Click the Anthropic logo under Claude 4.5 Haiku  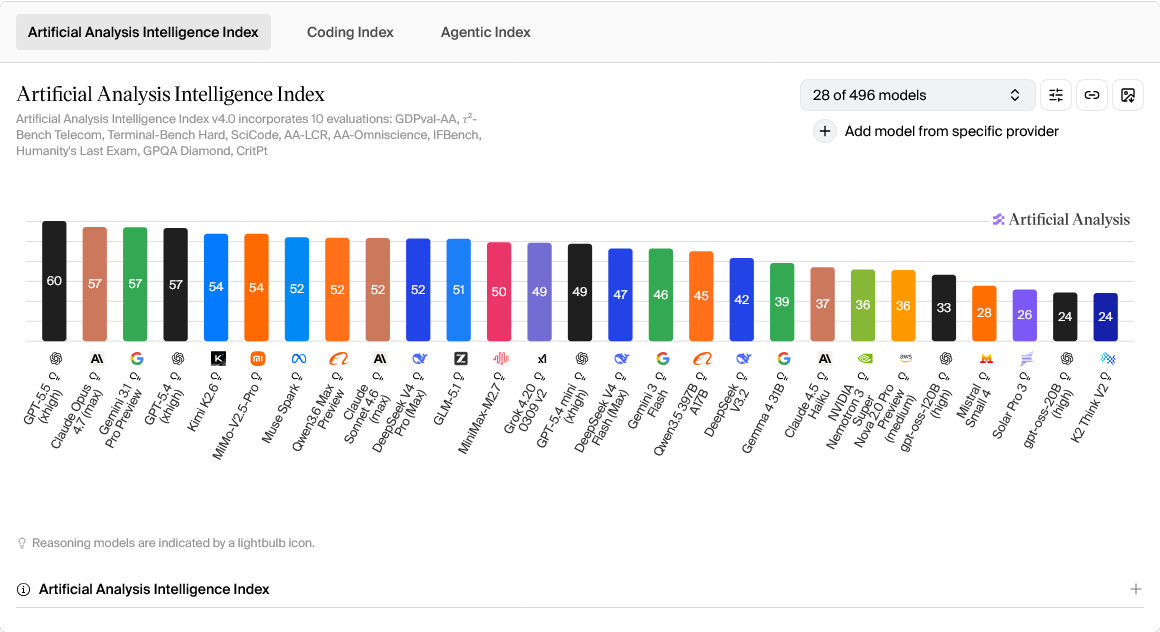click(x=824, y=358)
